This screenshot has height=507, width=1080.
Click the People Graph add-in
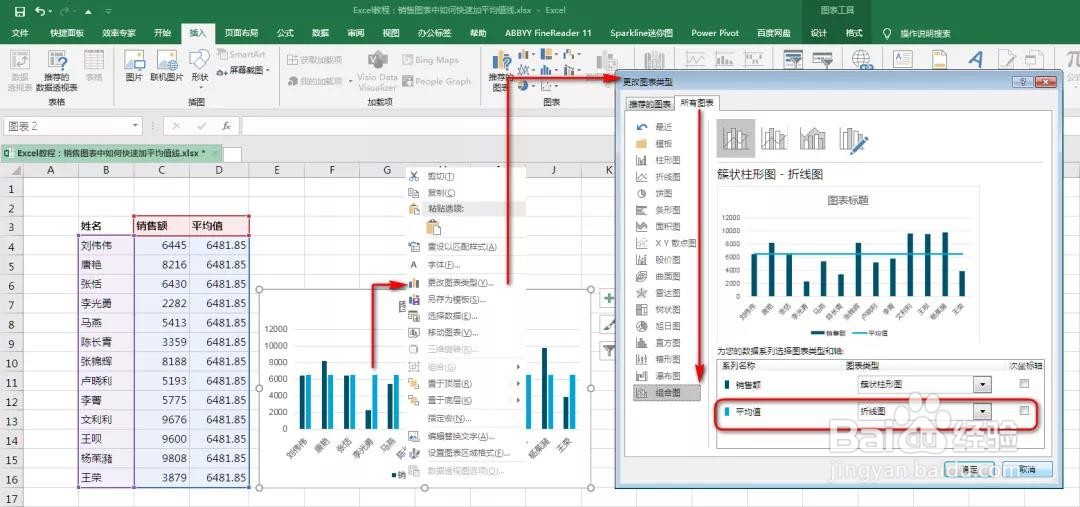pyautogui.click(x=436, y=81)
